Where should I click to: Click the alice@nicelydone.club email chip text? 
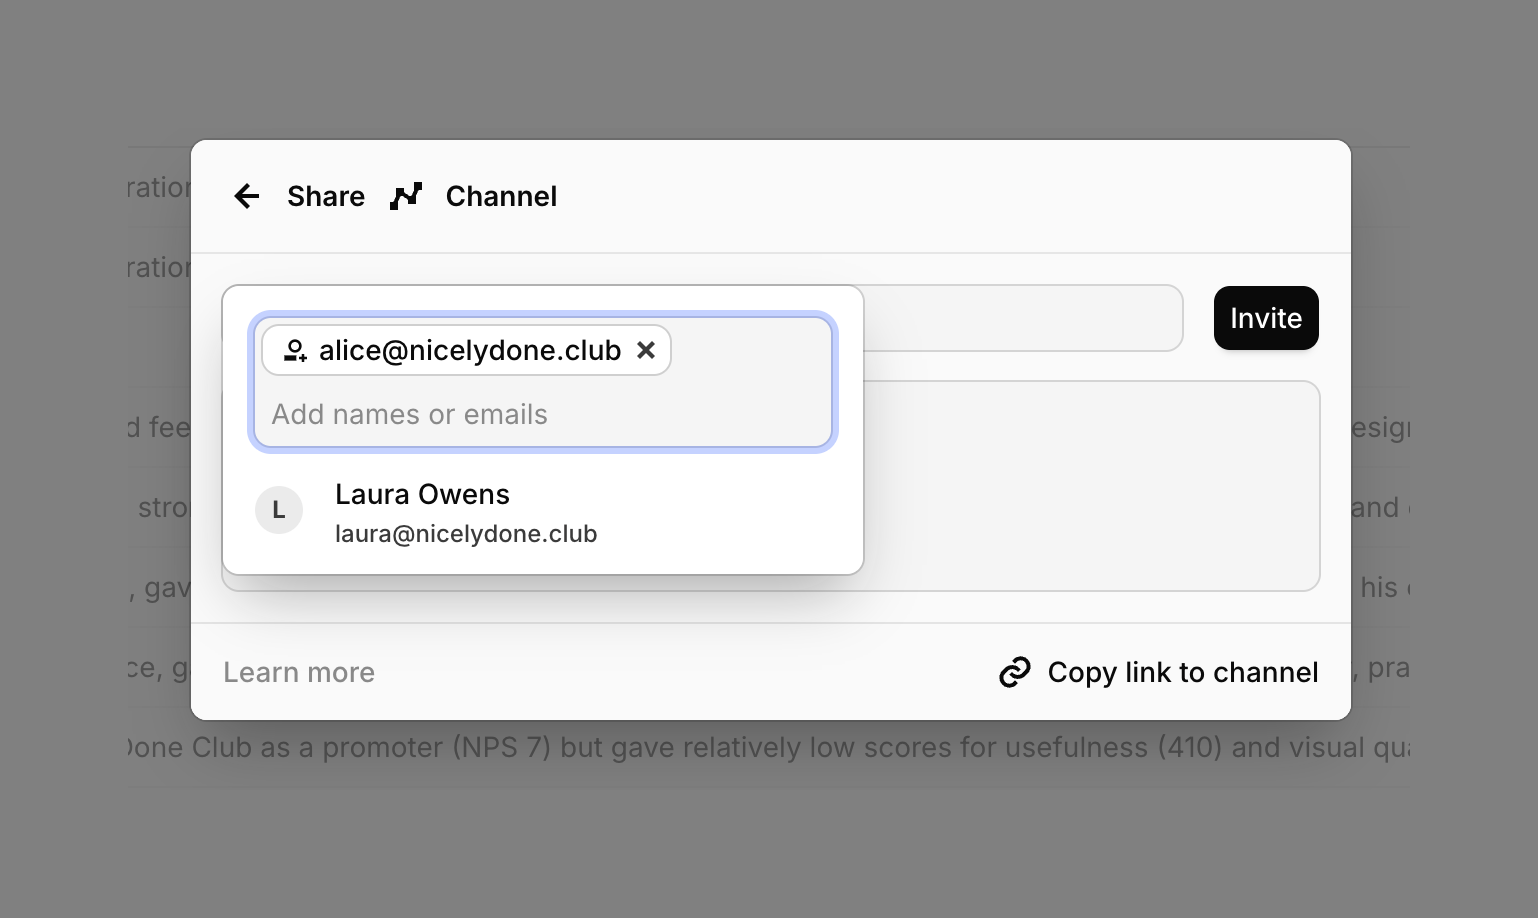point(470,350)
